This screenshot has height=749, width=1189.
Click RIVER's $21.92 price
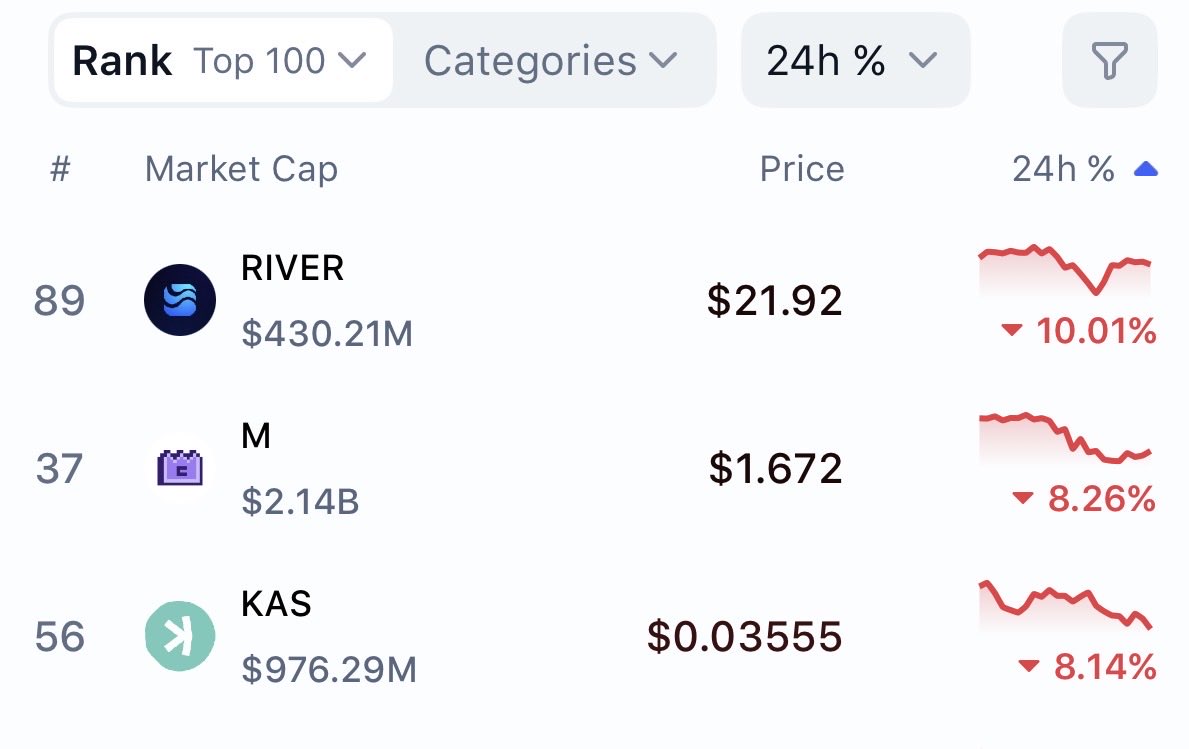774,300
